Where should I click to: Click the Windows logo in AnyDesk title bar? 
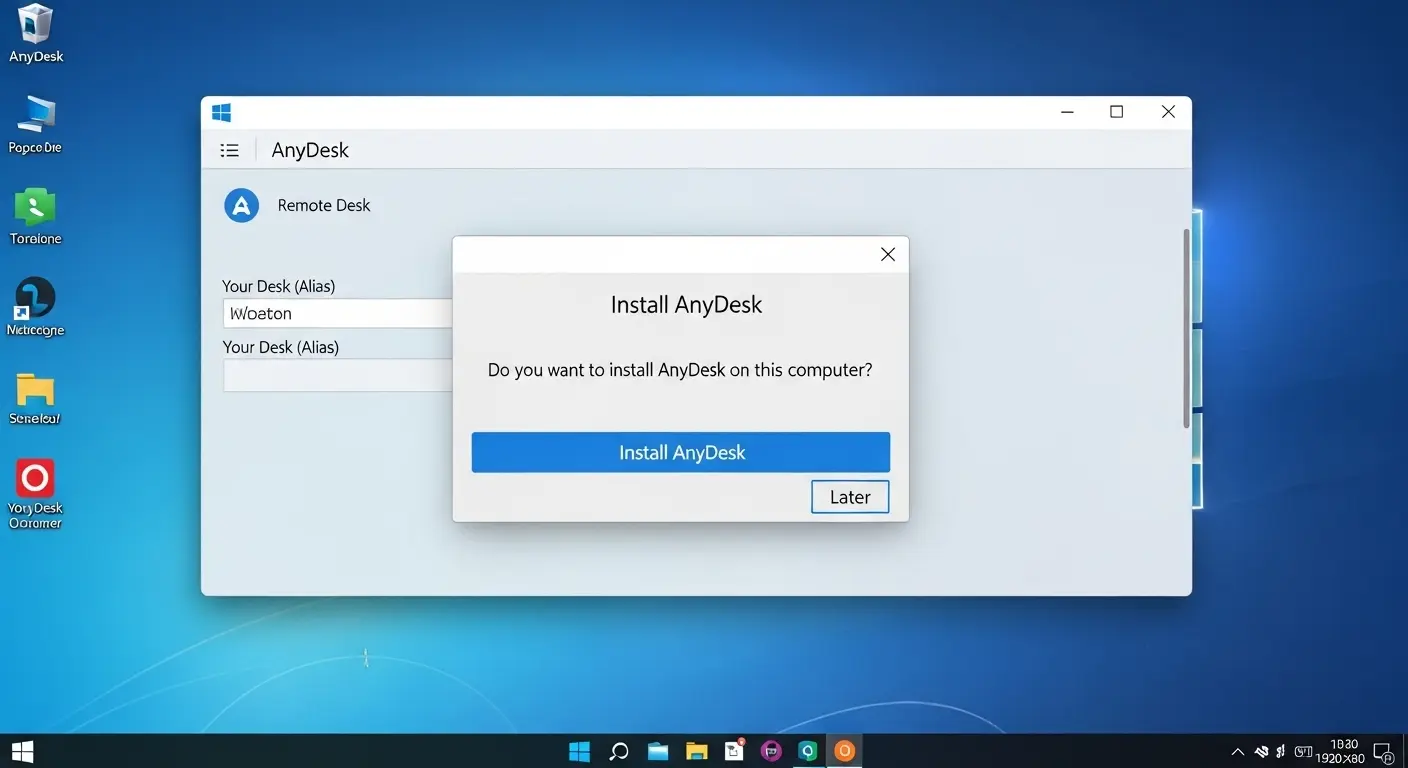click(222, 113)
